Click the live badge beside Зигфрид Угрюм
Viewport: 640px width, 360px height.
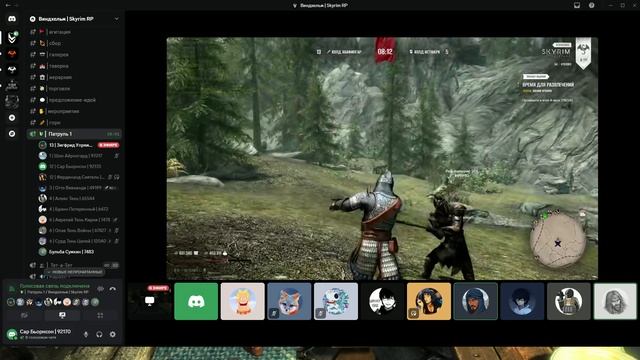coord(108,145)
